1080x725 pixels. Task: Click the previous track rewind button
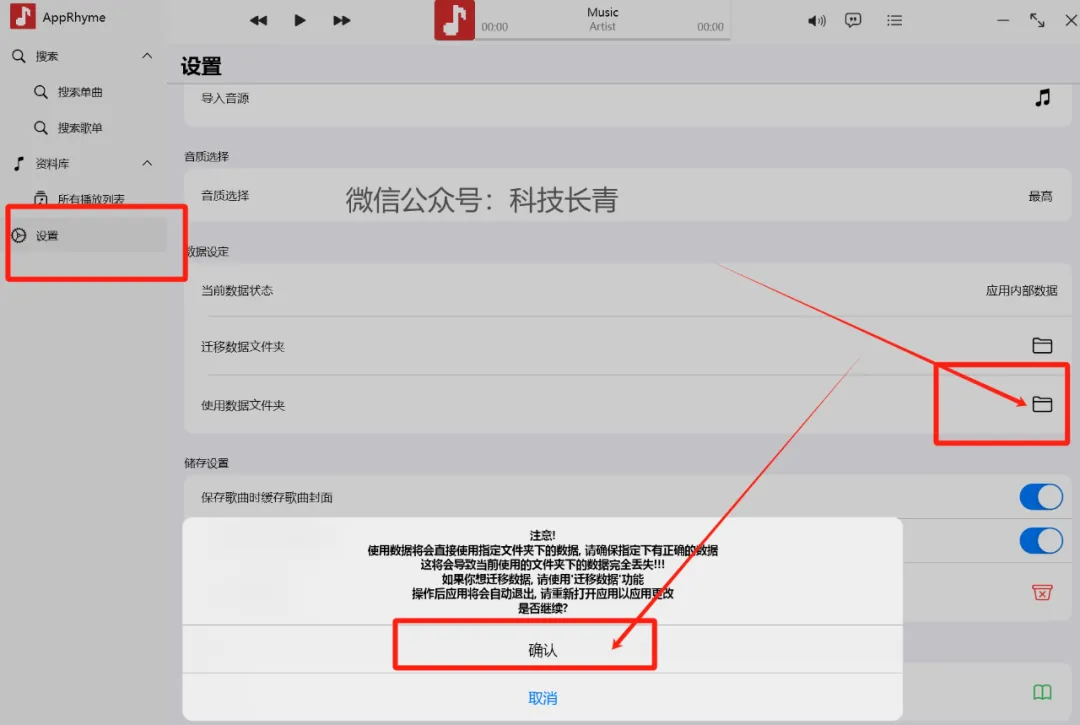[258, 20]
